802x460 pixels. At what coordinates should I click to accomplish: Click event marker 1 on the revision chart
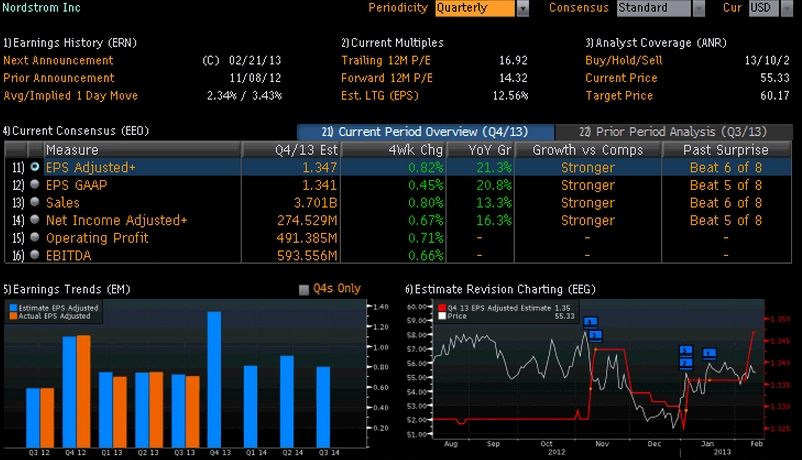[x=709, y=353]
